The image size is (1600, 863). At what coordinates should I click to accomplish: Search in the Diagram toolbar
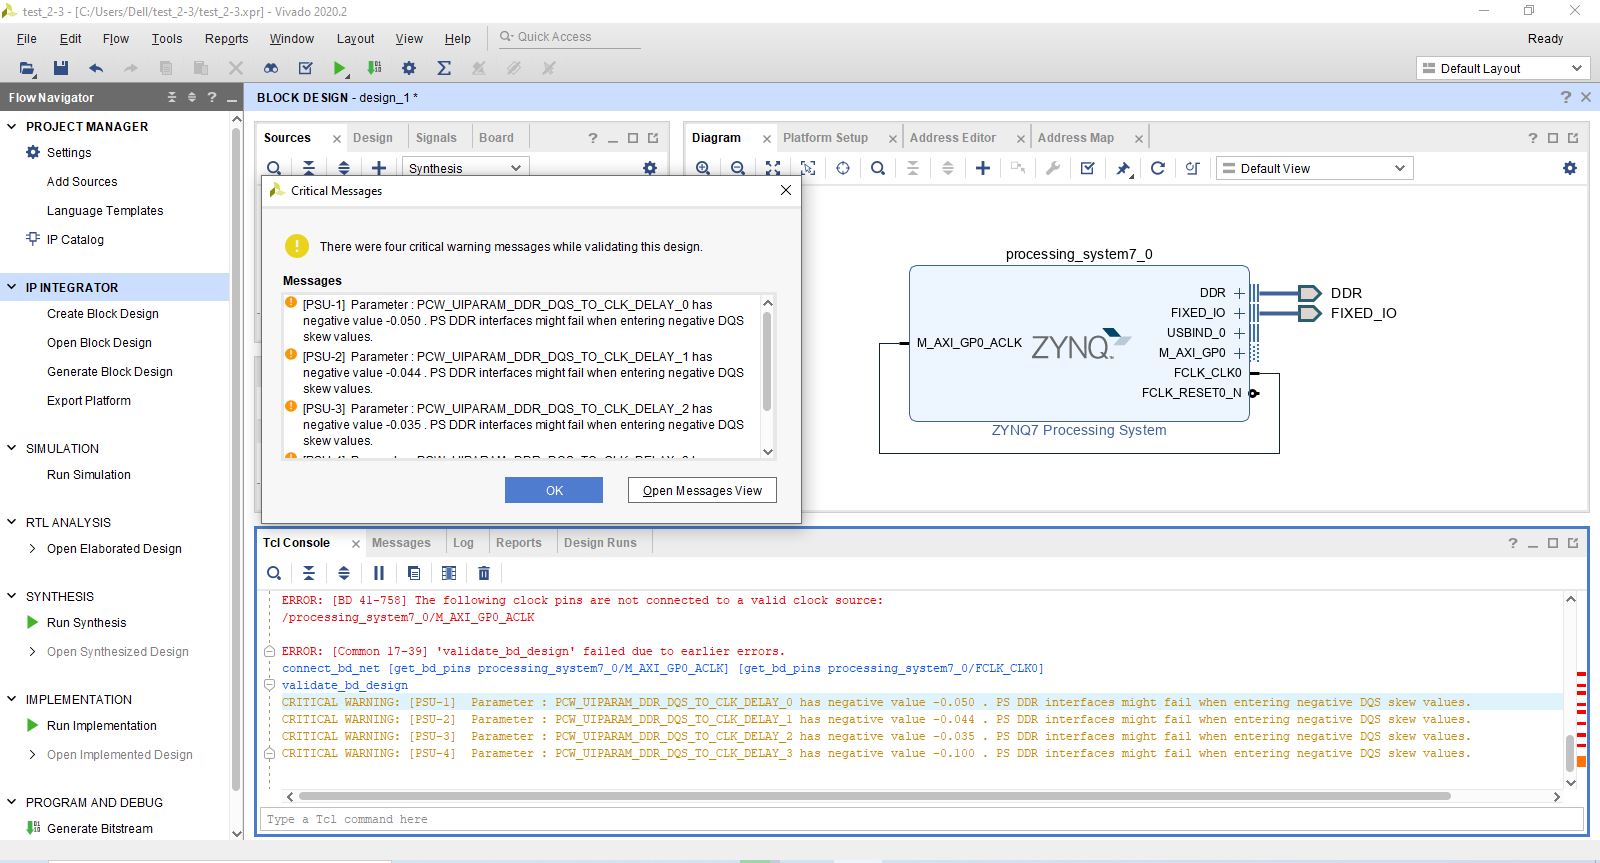(878, 168)
